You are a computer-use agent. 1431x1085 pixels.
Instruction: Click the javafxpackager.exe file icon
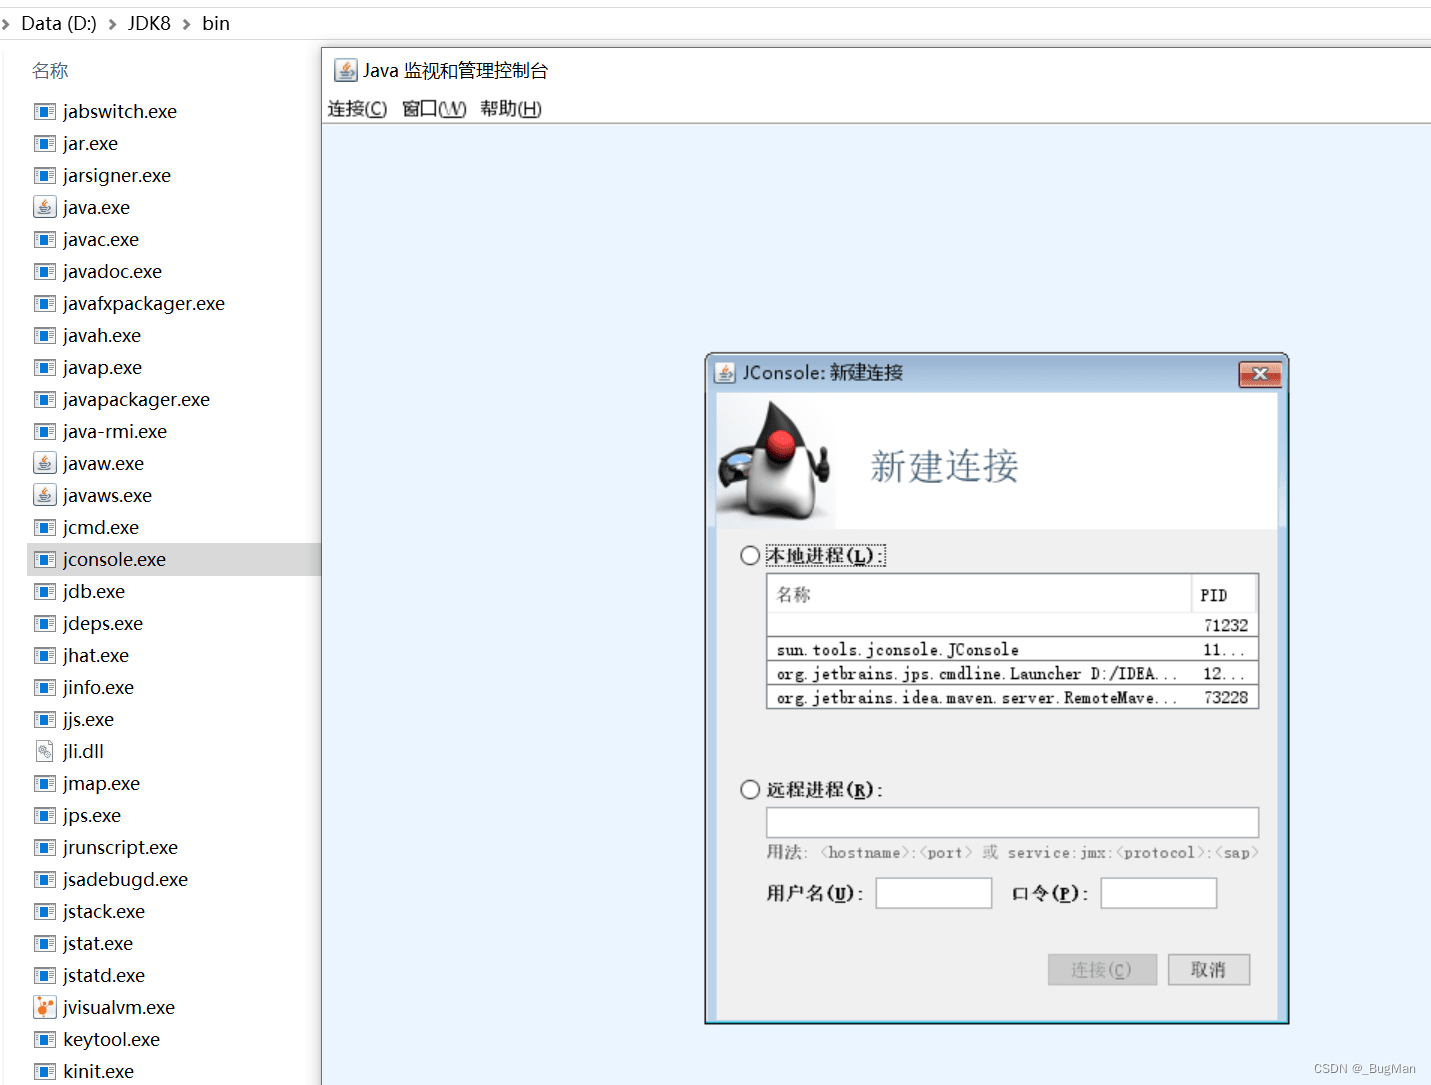tap(45, 304)
